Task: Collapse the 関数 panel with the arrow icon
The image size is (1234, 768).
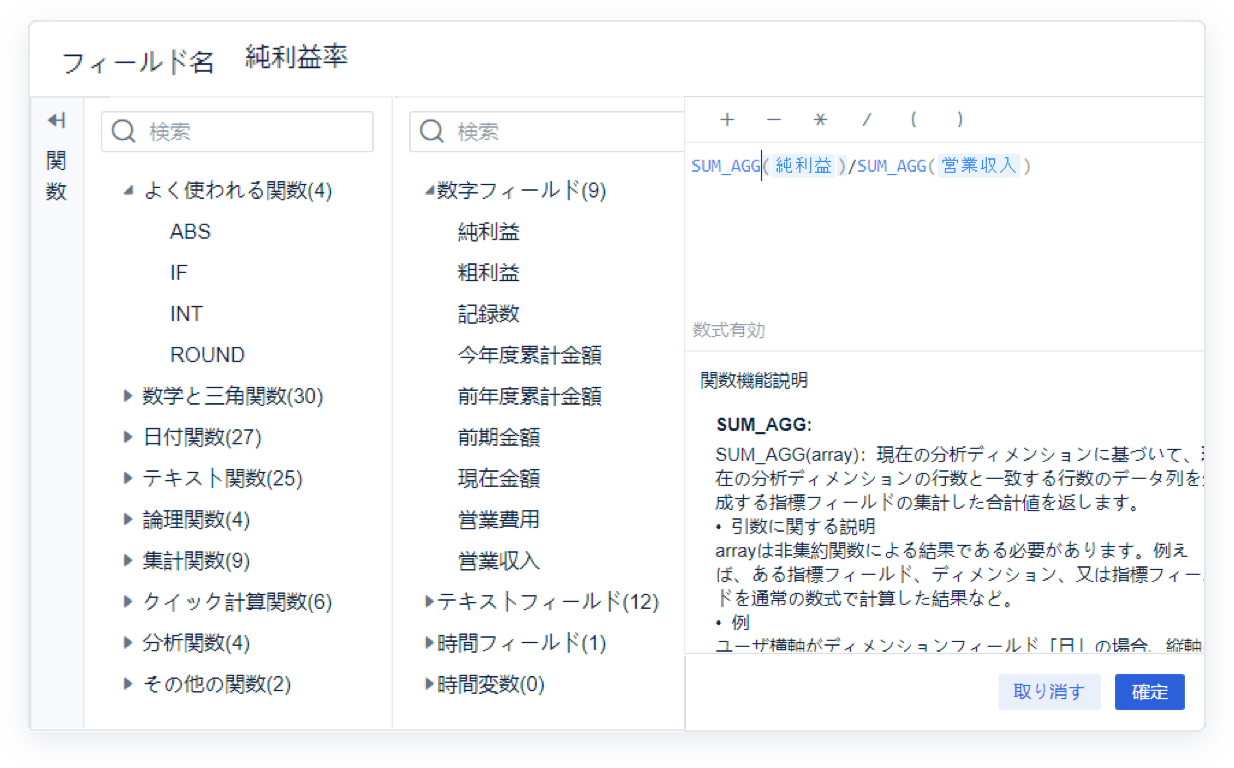Action: point(57,119)
